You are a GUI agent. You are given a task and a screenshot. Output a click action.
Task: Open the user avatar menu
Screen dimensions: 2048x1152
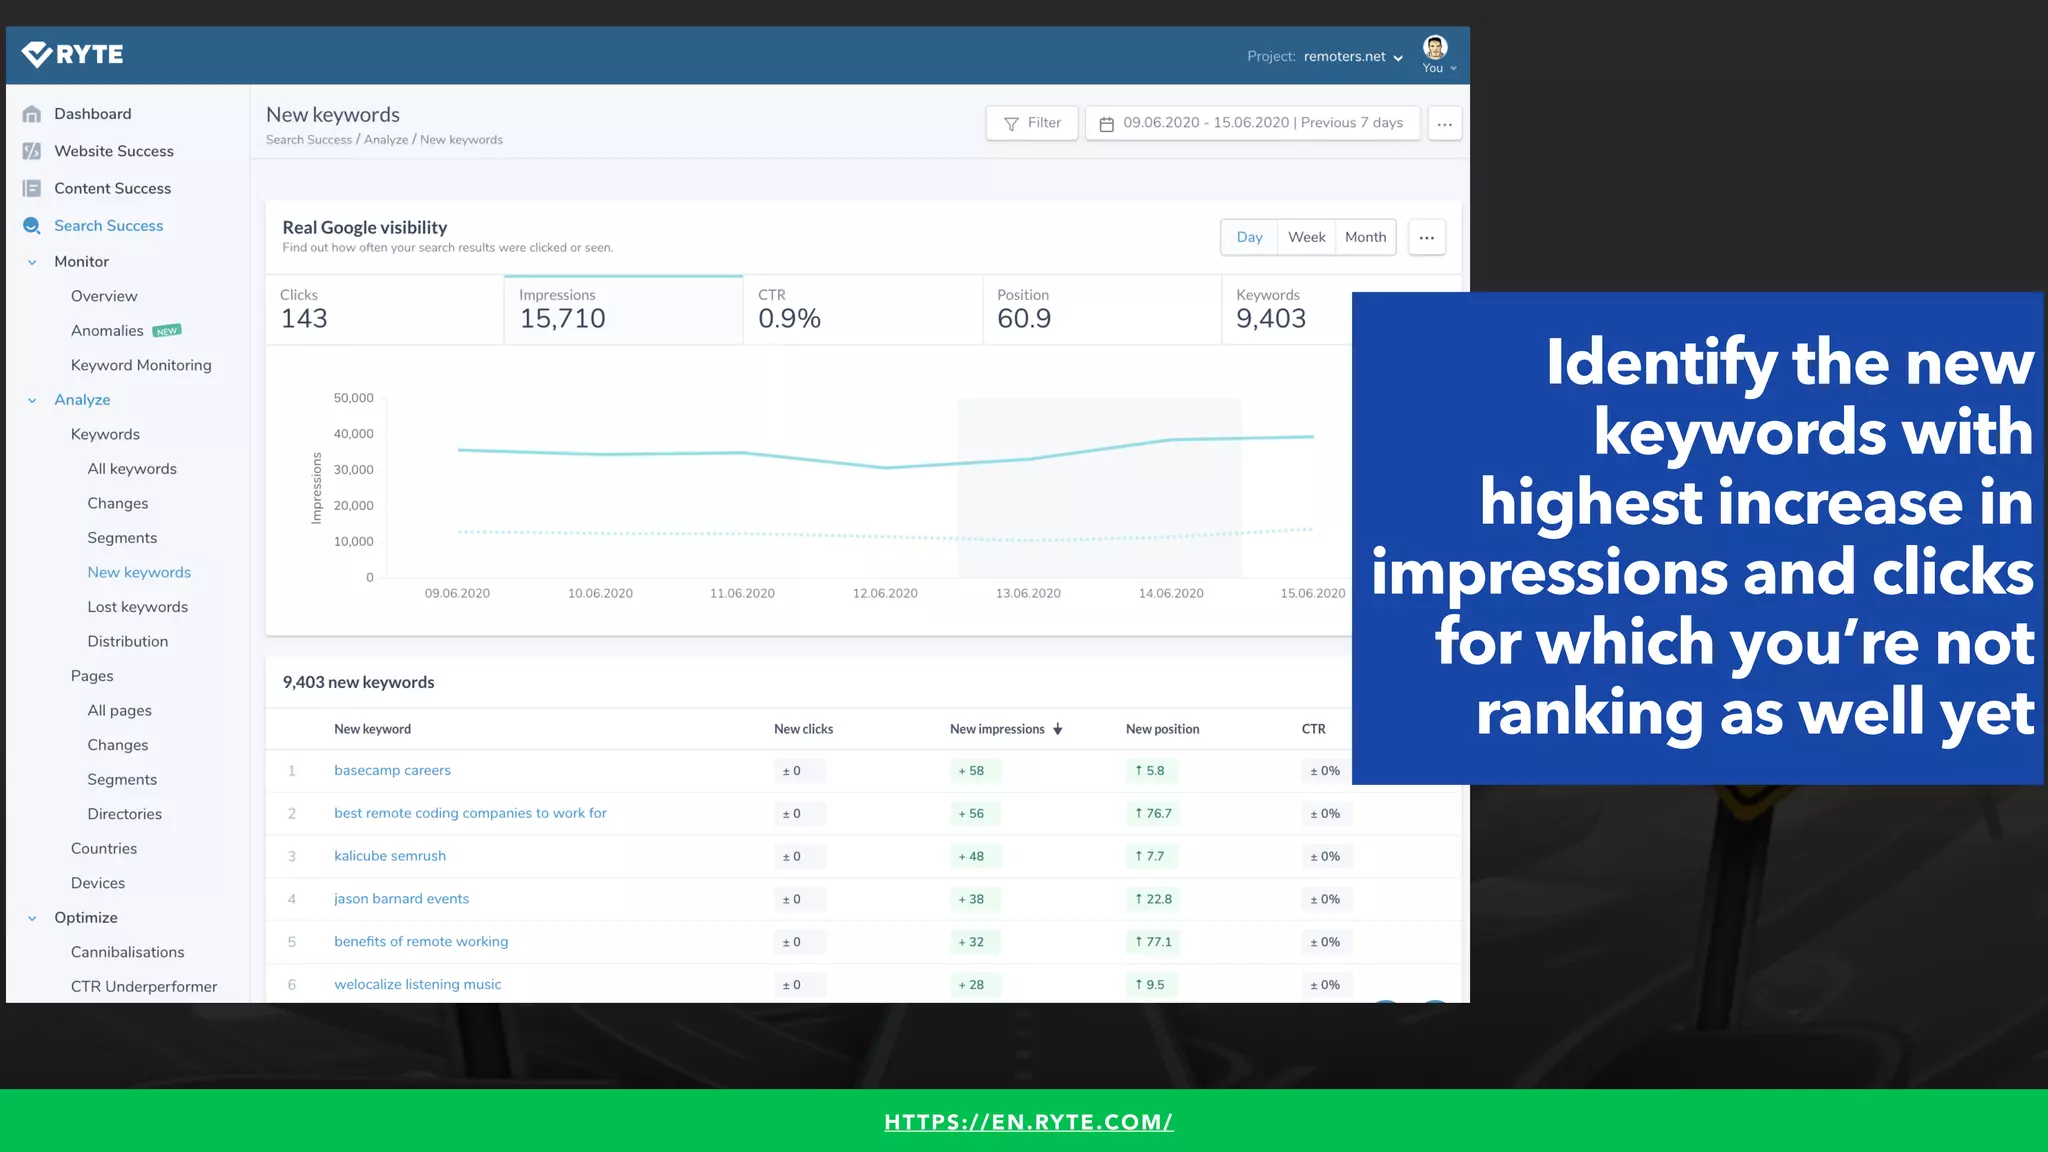(x=1436, y=54)
